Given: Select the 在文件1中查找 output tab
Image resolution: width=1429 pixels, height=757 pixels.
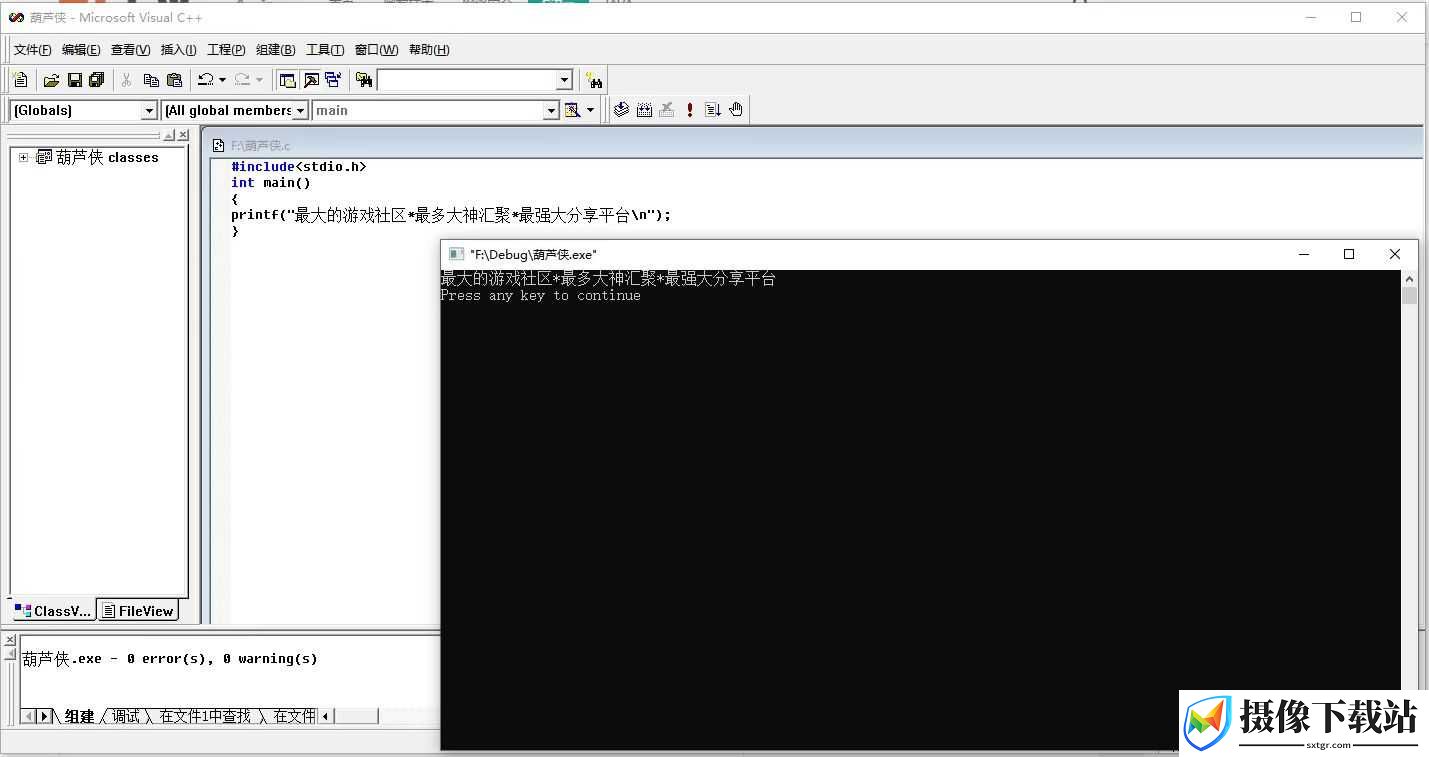Looking at the screenshot, I should [205, 716].
